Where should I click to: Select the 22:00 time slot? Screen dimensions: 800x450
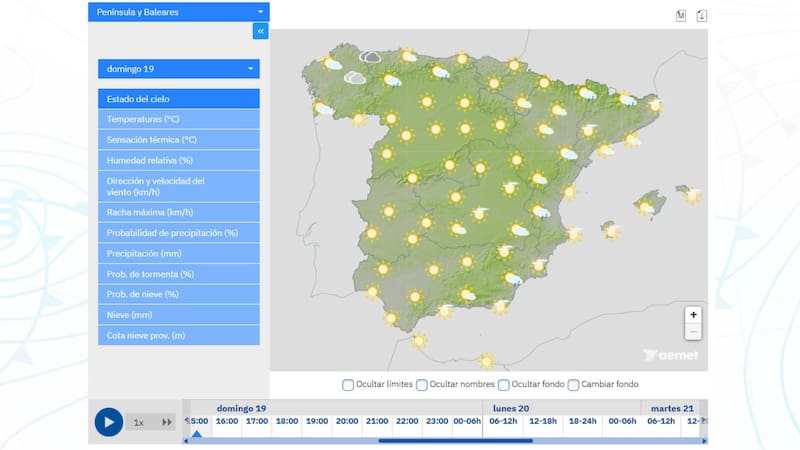(x=407, y=421)
